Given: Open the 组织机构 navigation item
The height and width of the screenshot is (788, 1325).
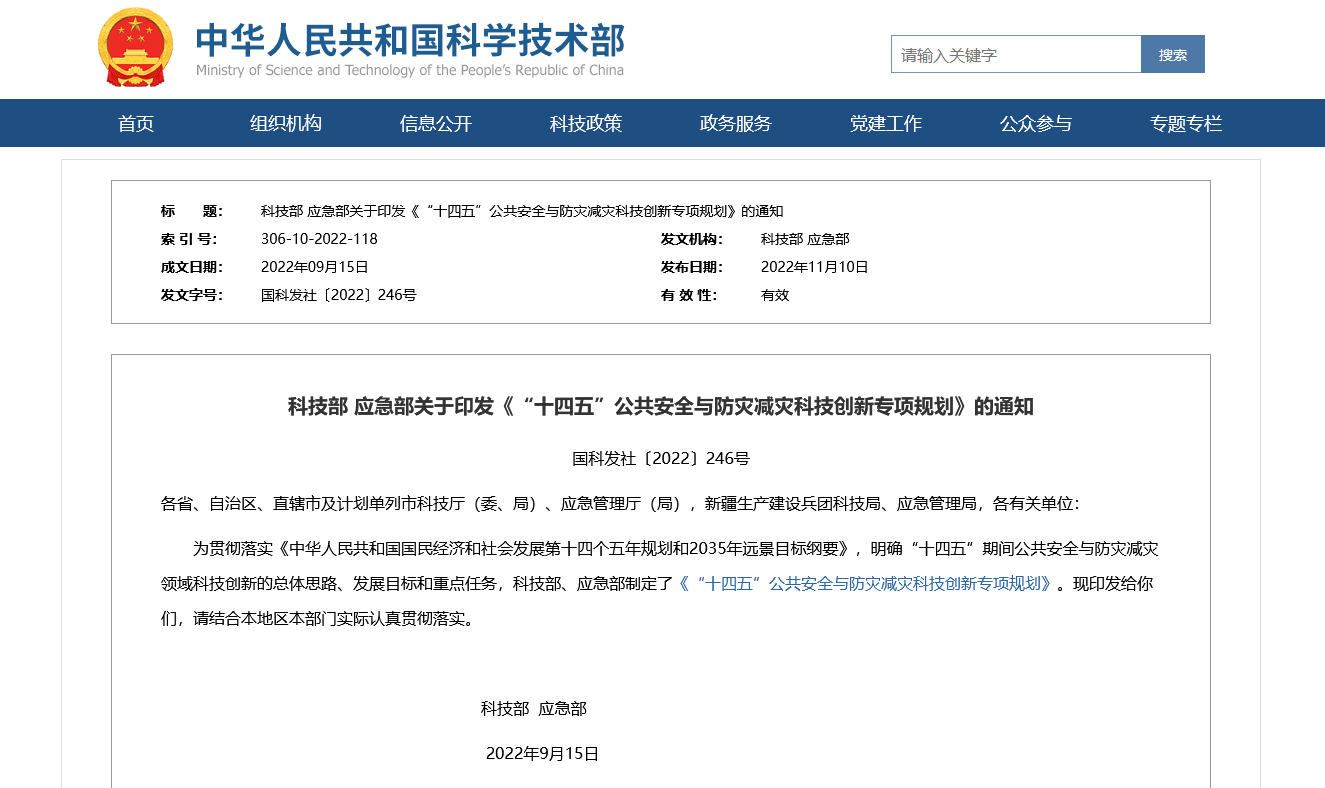Looking at the screenshot, I should [286, 124].
